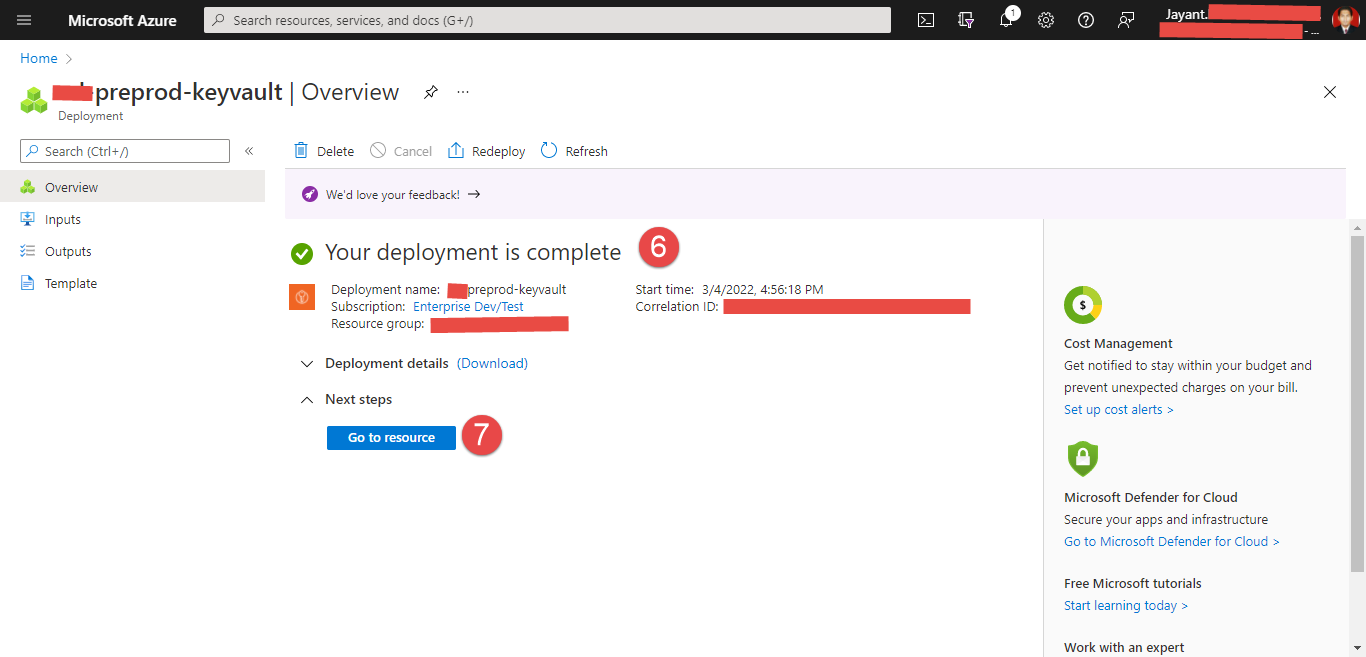Click the Cost Management donut icon

pyautogui.click(x=1083, y=304)
